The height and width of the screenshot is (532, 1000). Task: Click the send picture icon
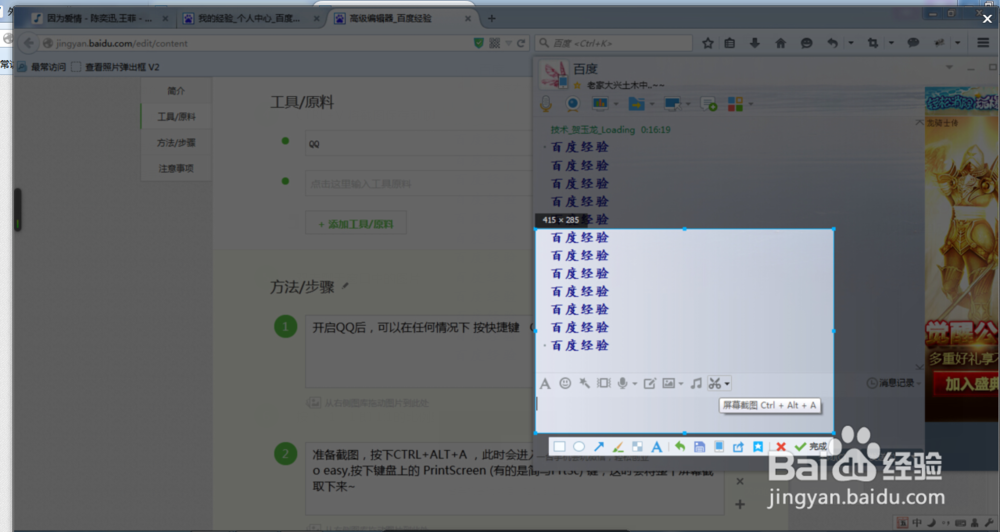pos(668,383)
